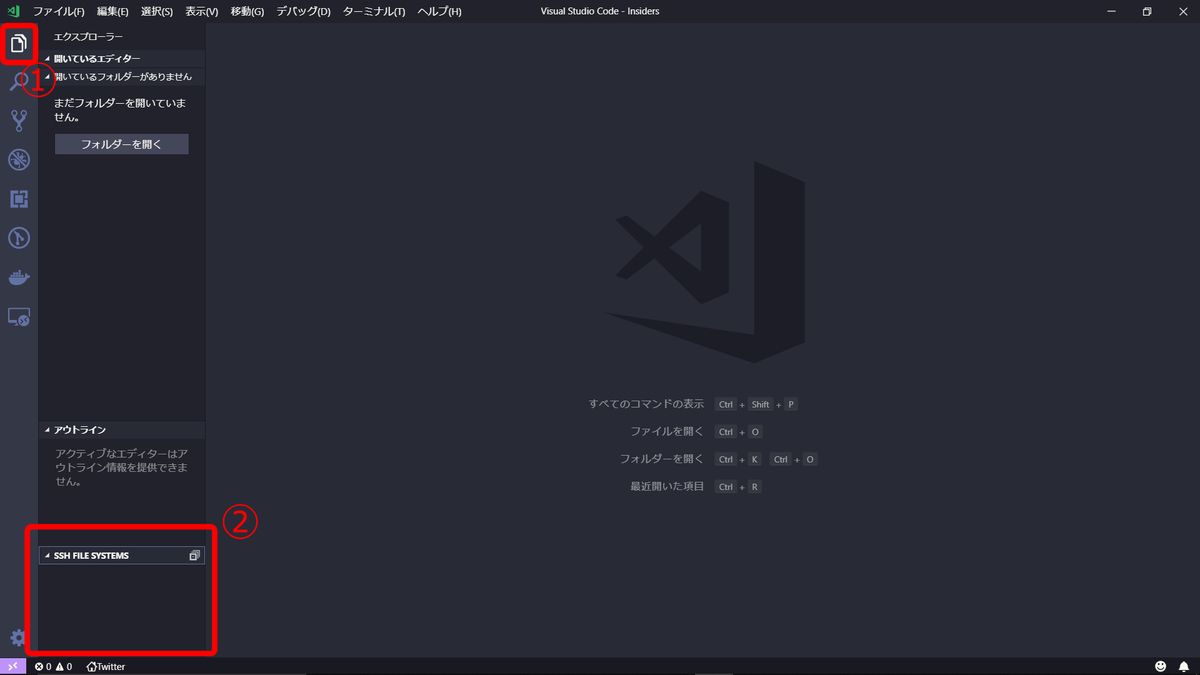
Task: Click the VS Code Insiders logo in title bar
Action: [14, 11]
